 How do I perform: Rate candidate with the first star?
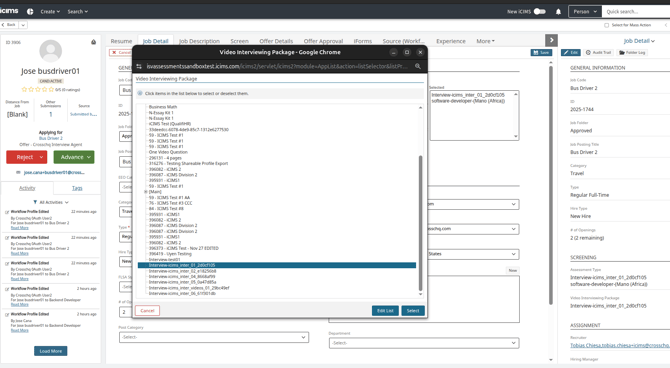[24, 89]
